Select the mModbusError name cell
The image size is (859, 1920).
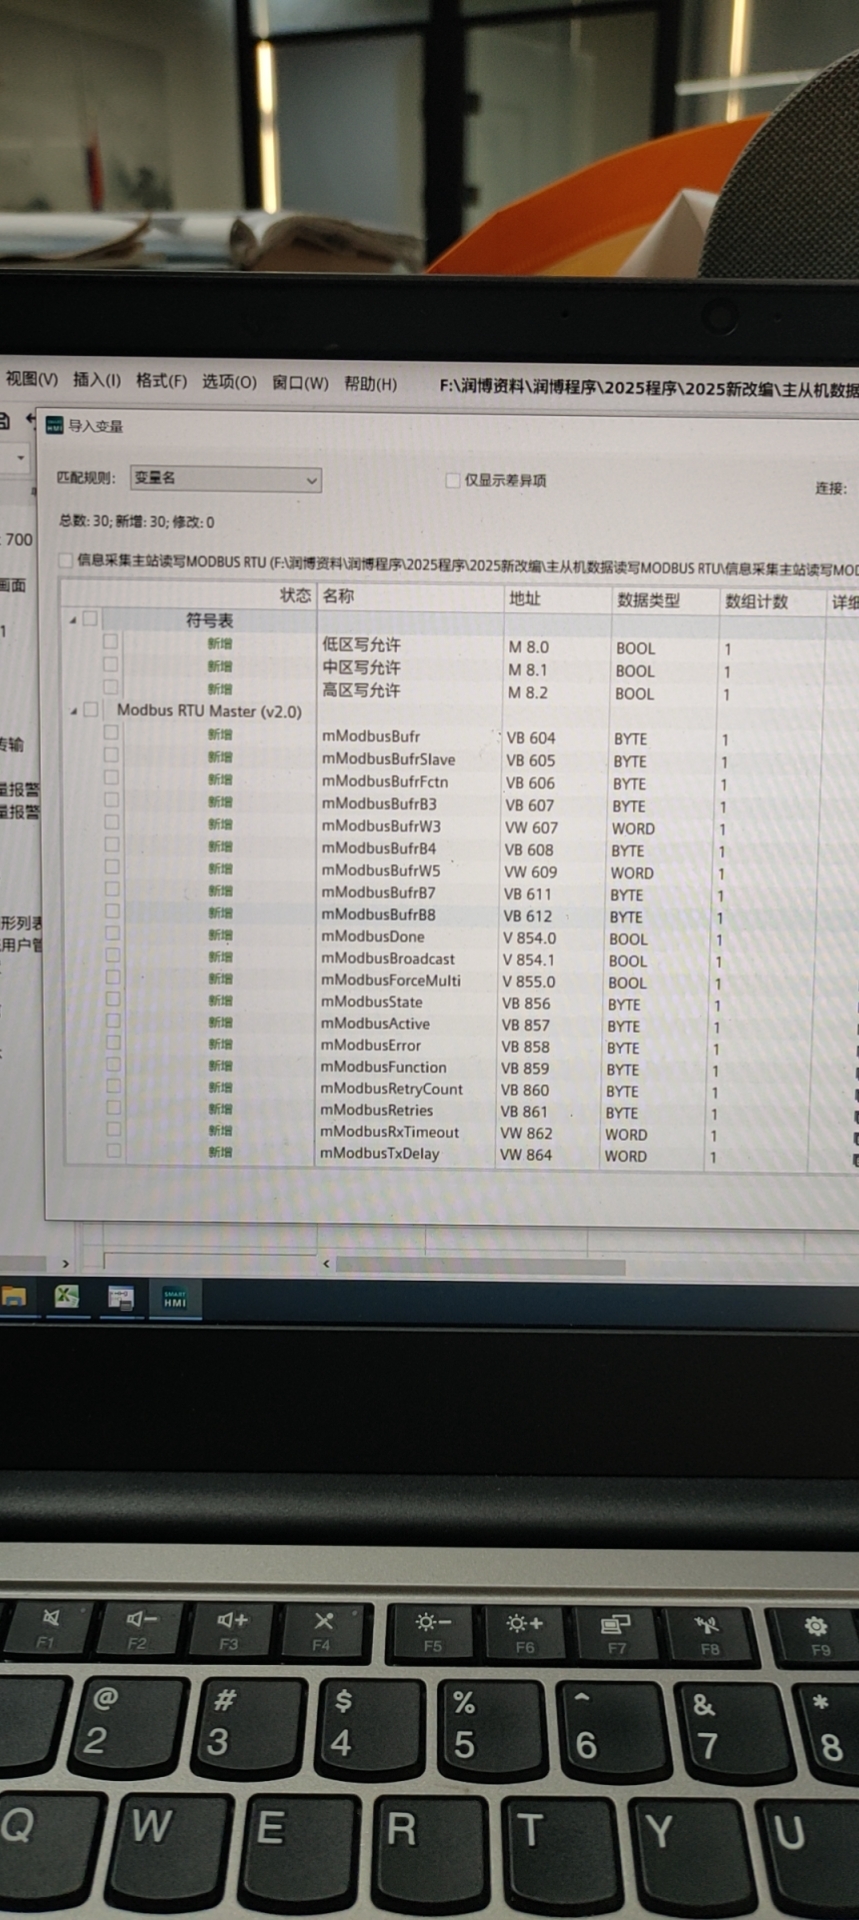point(370,1045)
